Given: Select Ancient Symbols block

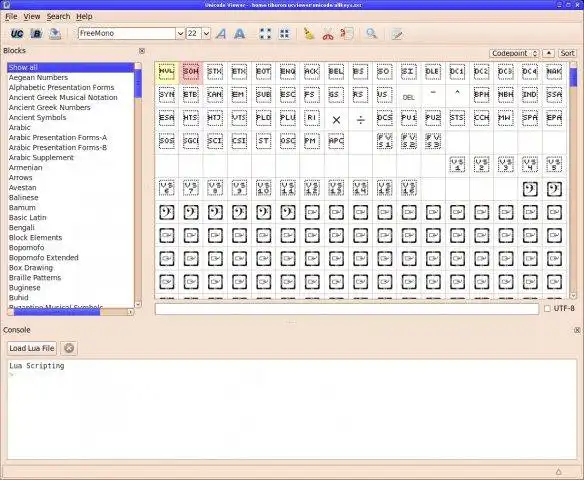Looking at the screenshot, I should (x=37, y=118).
